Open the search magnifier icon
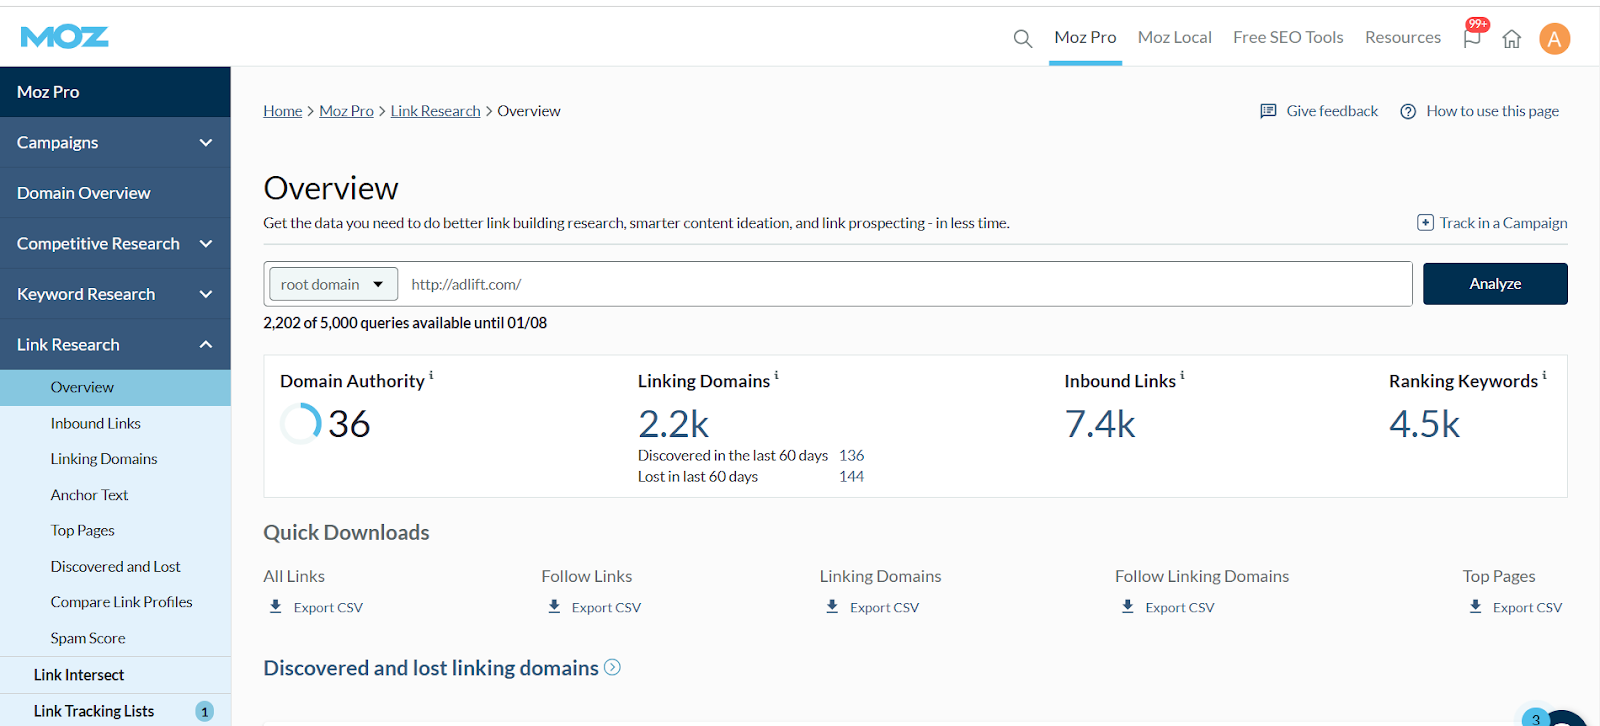 click(x=1022, y=38)
